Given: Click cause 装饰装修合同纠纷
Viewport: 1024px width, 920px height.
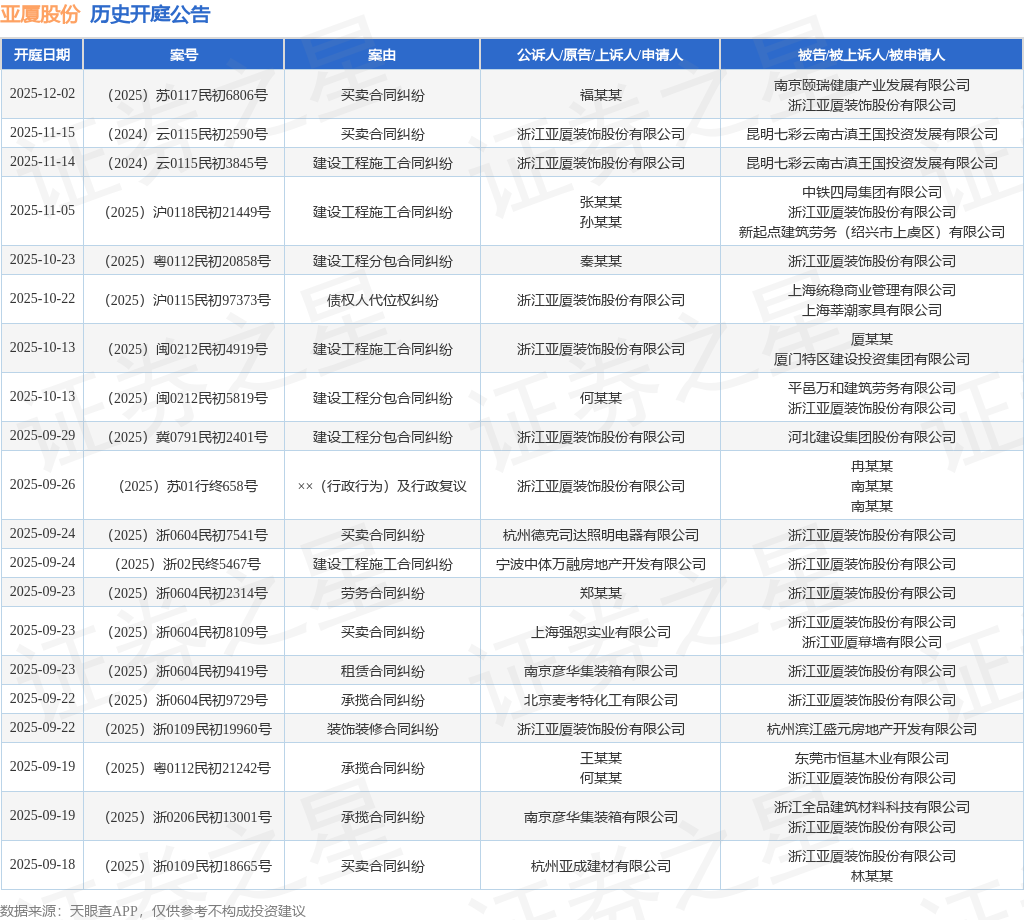Looking at the screenshot, I should 383,729.
